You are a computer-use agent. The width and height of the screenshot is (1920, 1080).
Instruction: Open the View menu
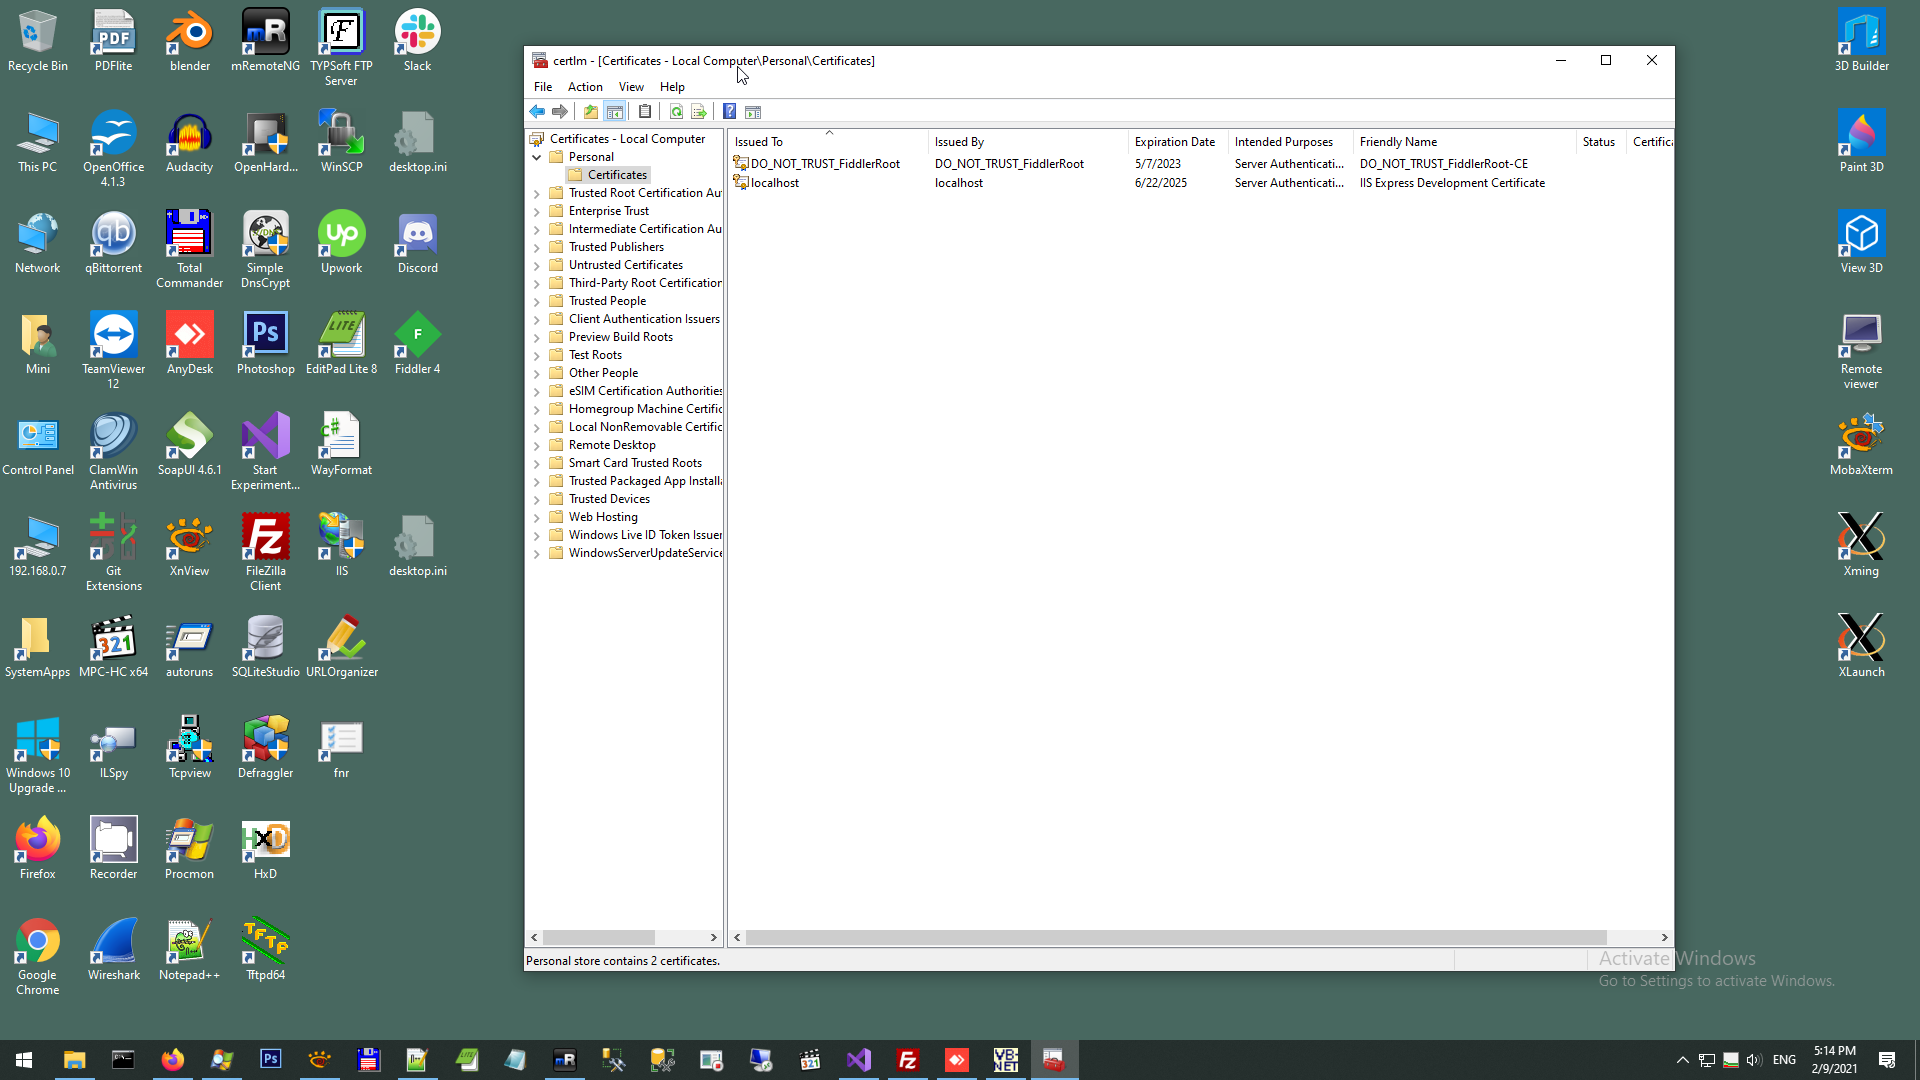point(631,87)
